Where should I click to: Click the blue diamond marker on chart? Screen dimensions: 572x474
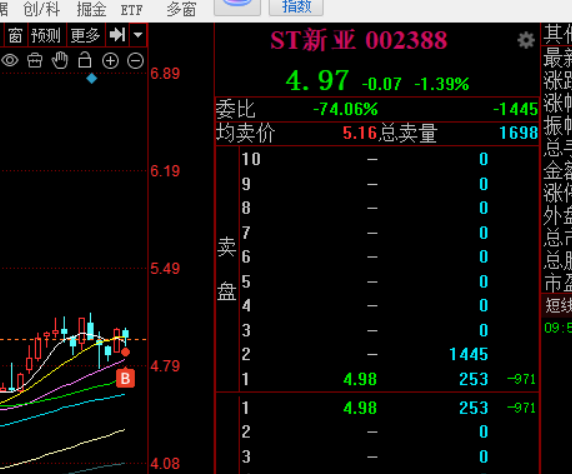point(92,78)
